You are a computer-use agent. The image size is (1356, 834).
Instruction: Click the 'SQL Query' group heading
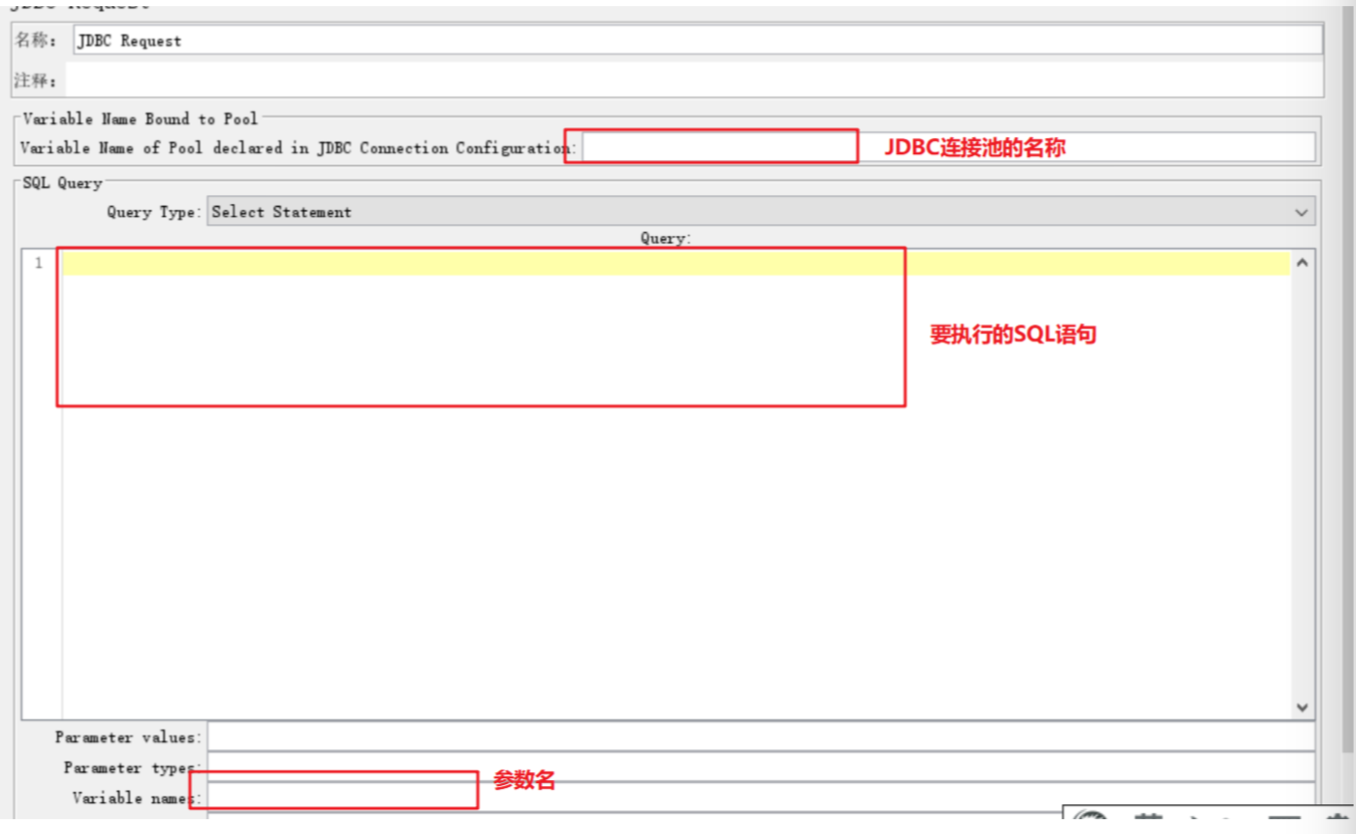62,183
